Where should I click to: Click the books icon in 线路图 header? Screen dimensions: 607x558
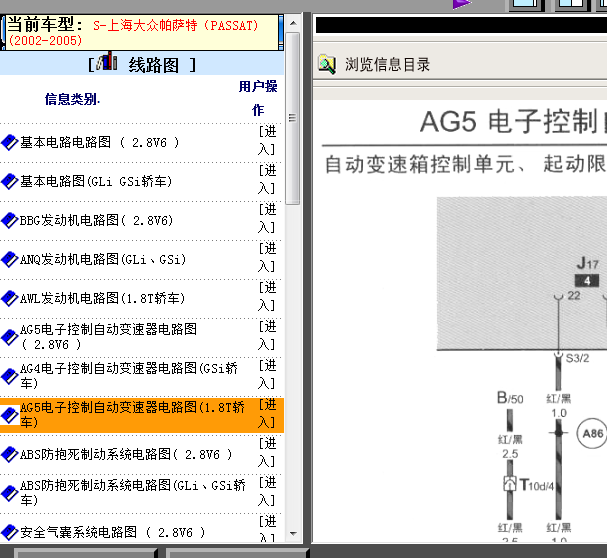[x=107, y=62]
